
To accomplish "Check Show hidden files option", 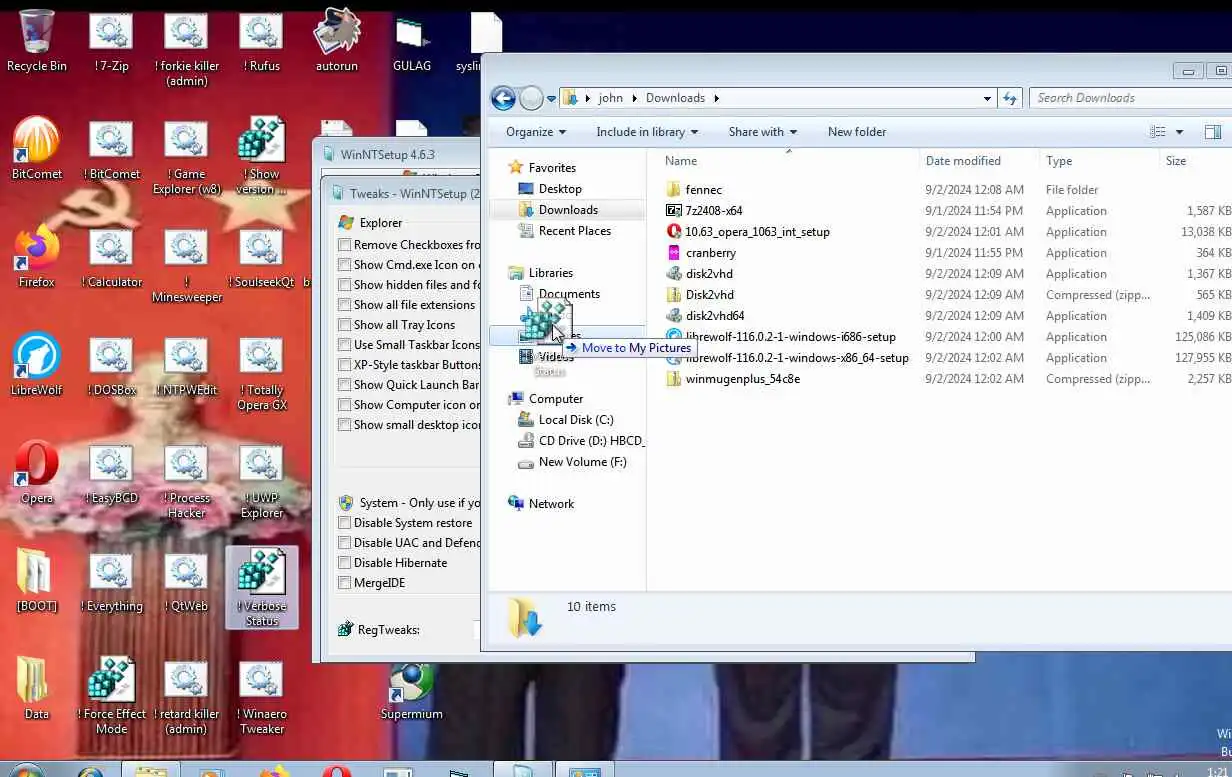I will pos(345,285).
